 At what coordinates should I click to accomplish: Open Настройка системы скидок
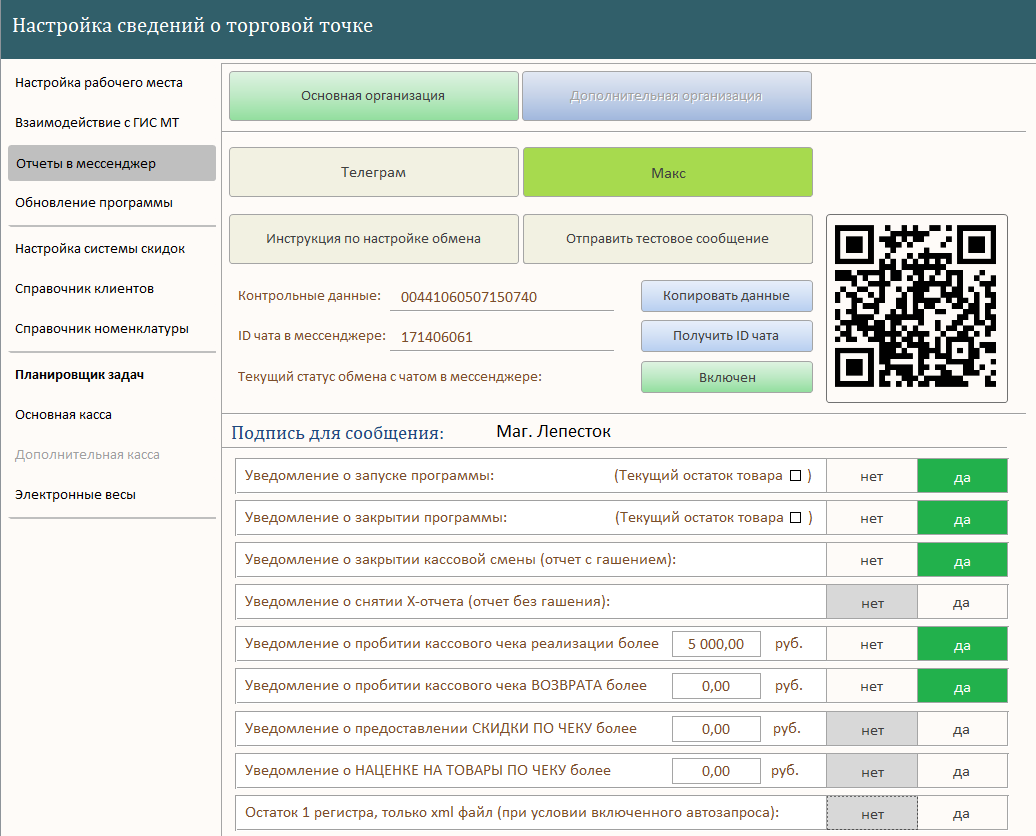click(100, 249)
